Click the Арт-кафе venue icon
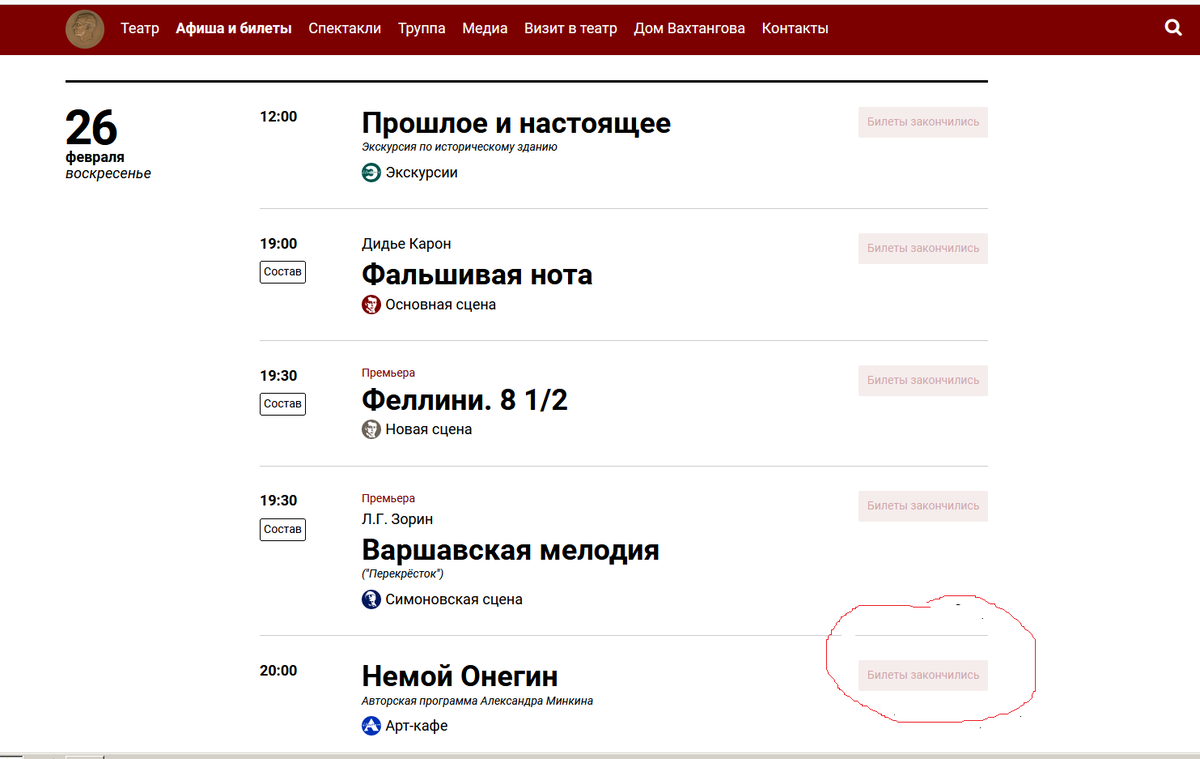 (371, 726)
